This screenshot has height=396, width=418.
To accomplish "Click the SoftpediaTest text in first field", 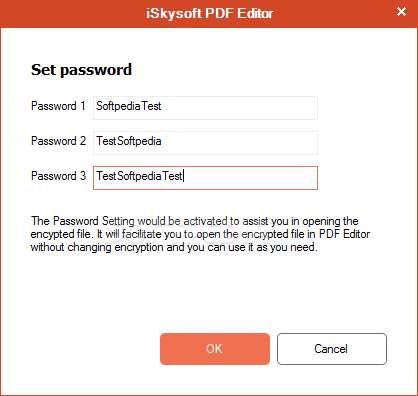I will [129, 106].
